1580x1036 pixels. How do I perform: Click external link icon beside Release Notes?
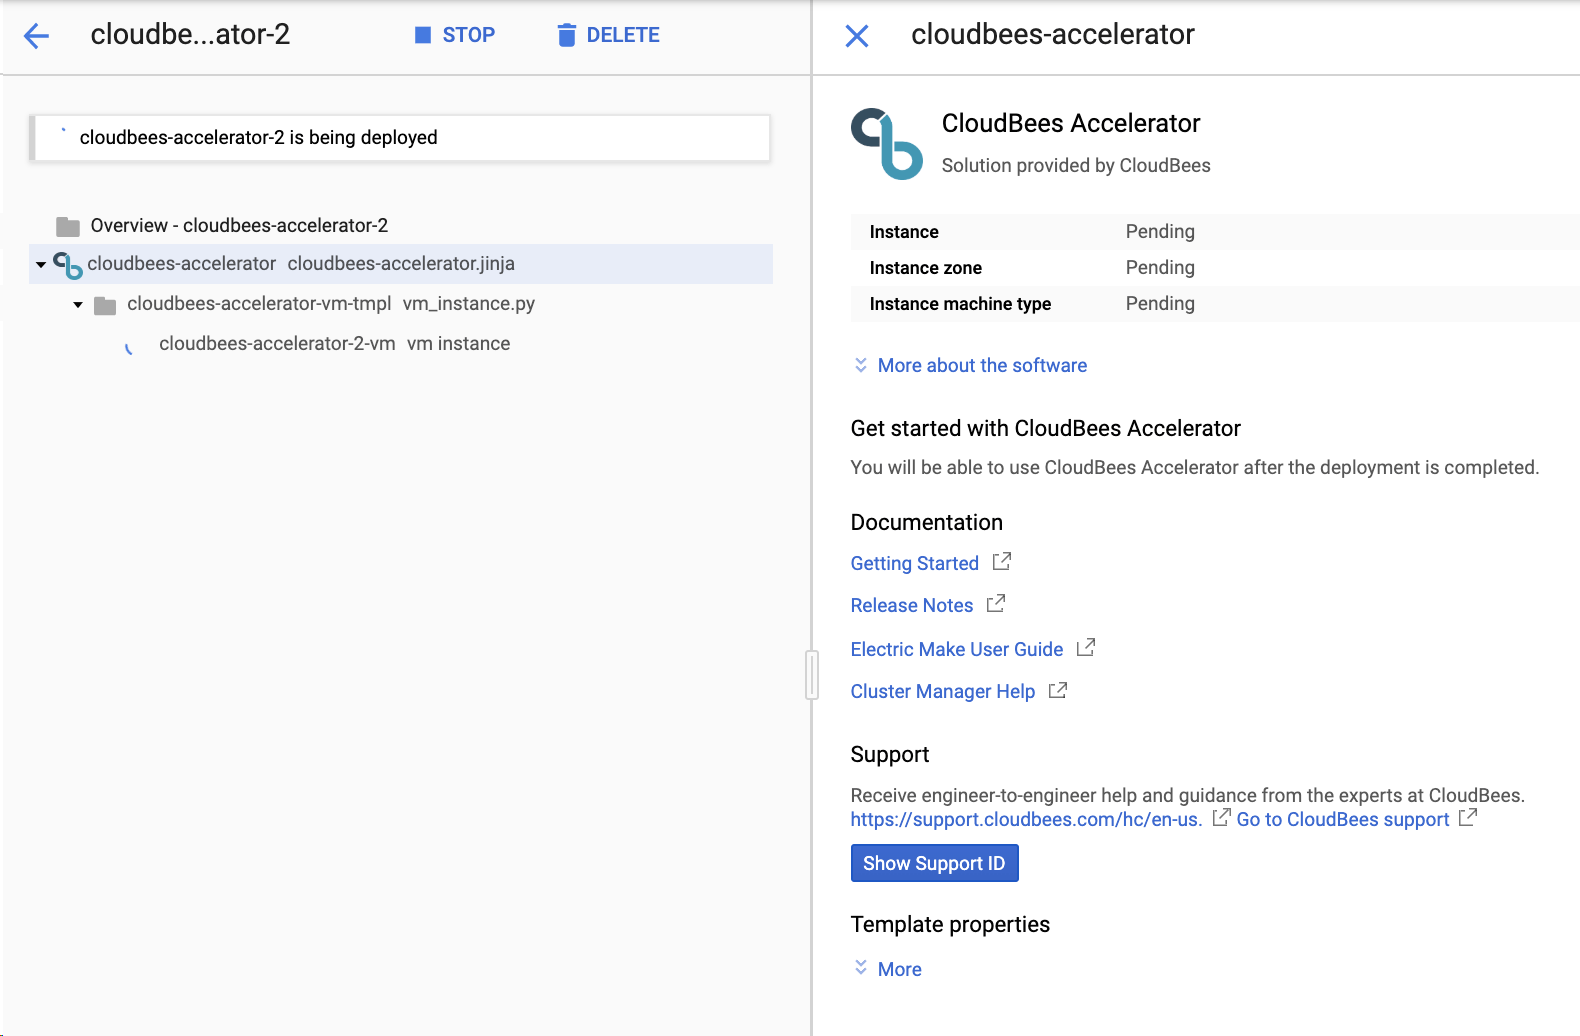pyautogui.click(x=995, y=604)
